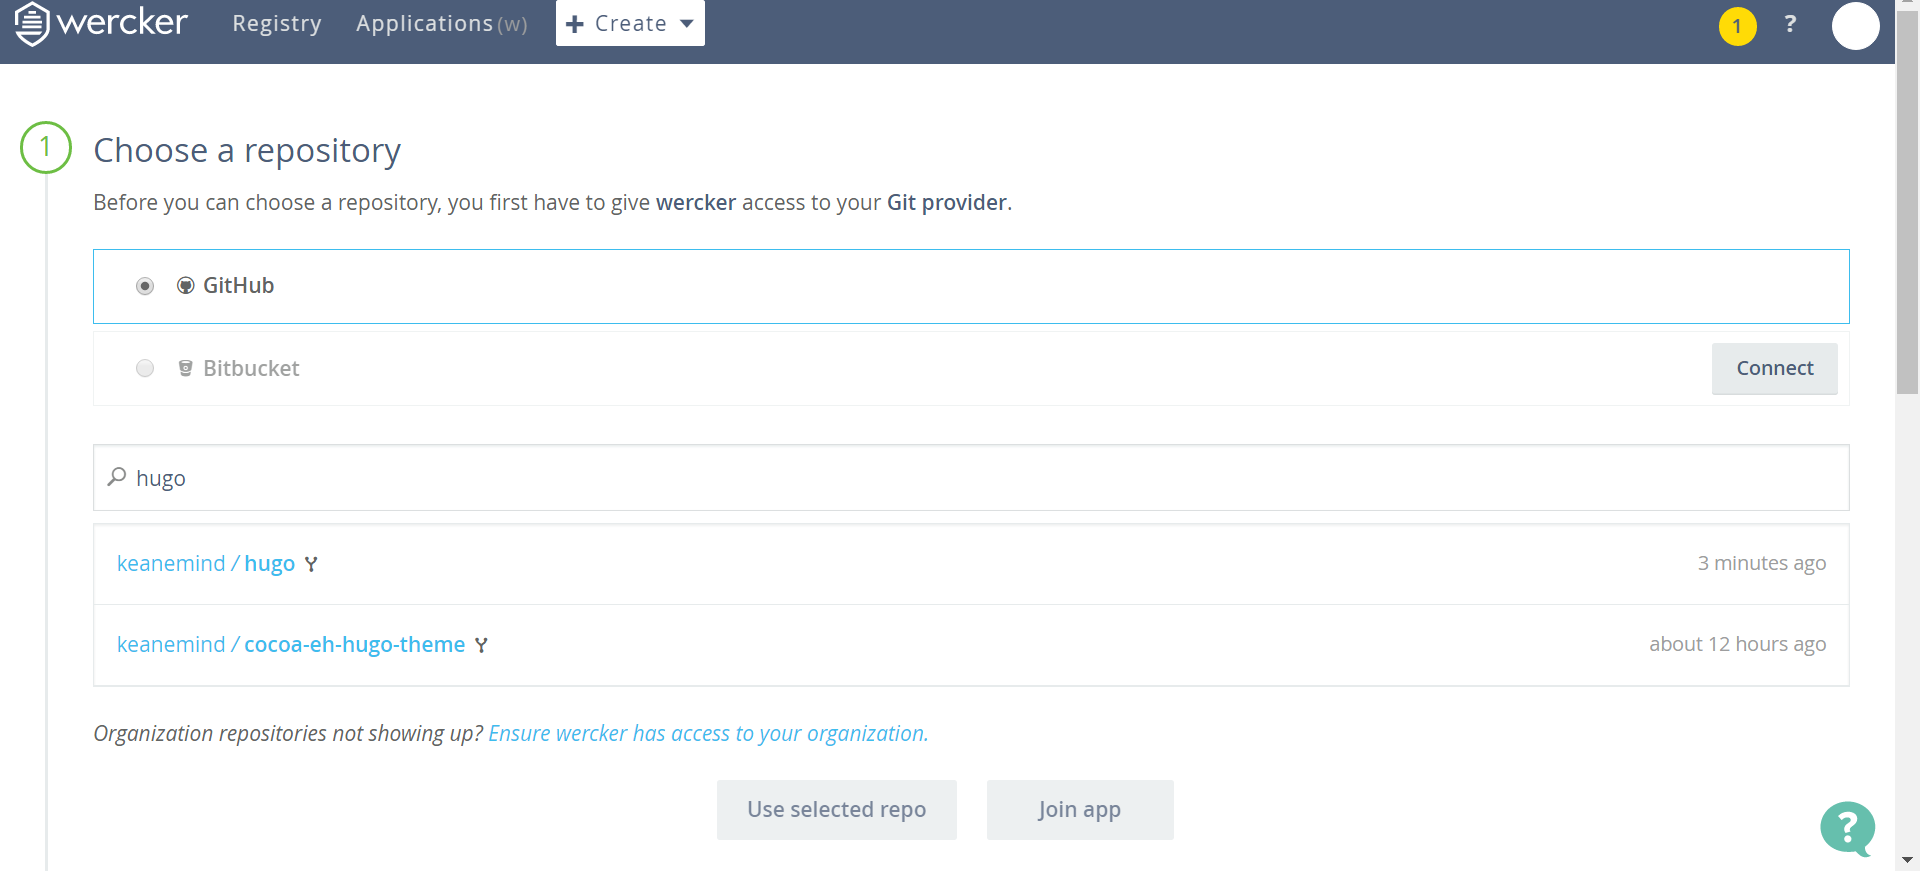Open the yellow notifications badge
This screenshot has height=872, width=1920.
1737,27
